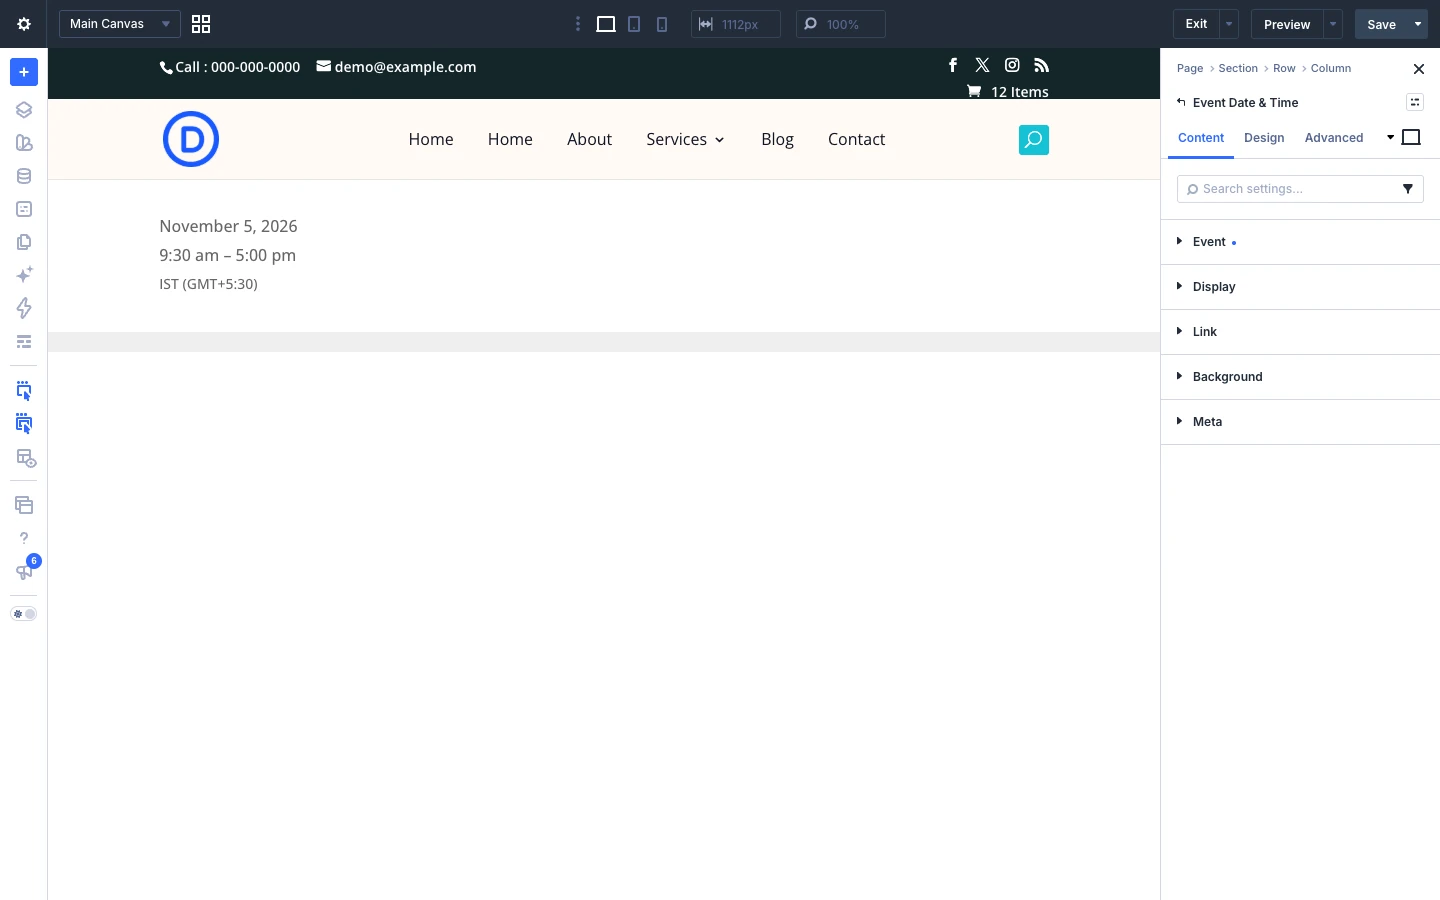The image size is (1440, 900).
Task: Switch to desktop view icon
Action: 606,24
